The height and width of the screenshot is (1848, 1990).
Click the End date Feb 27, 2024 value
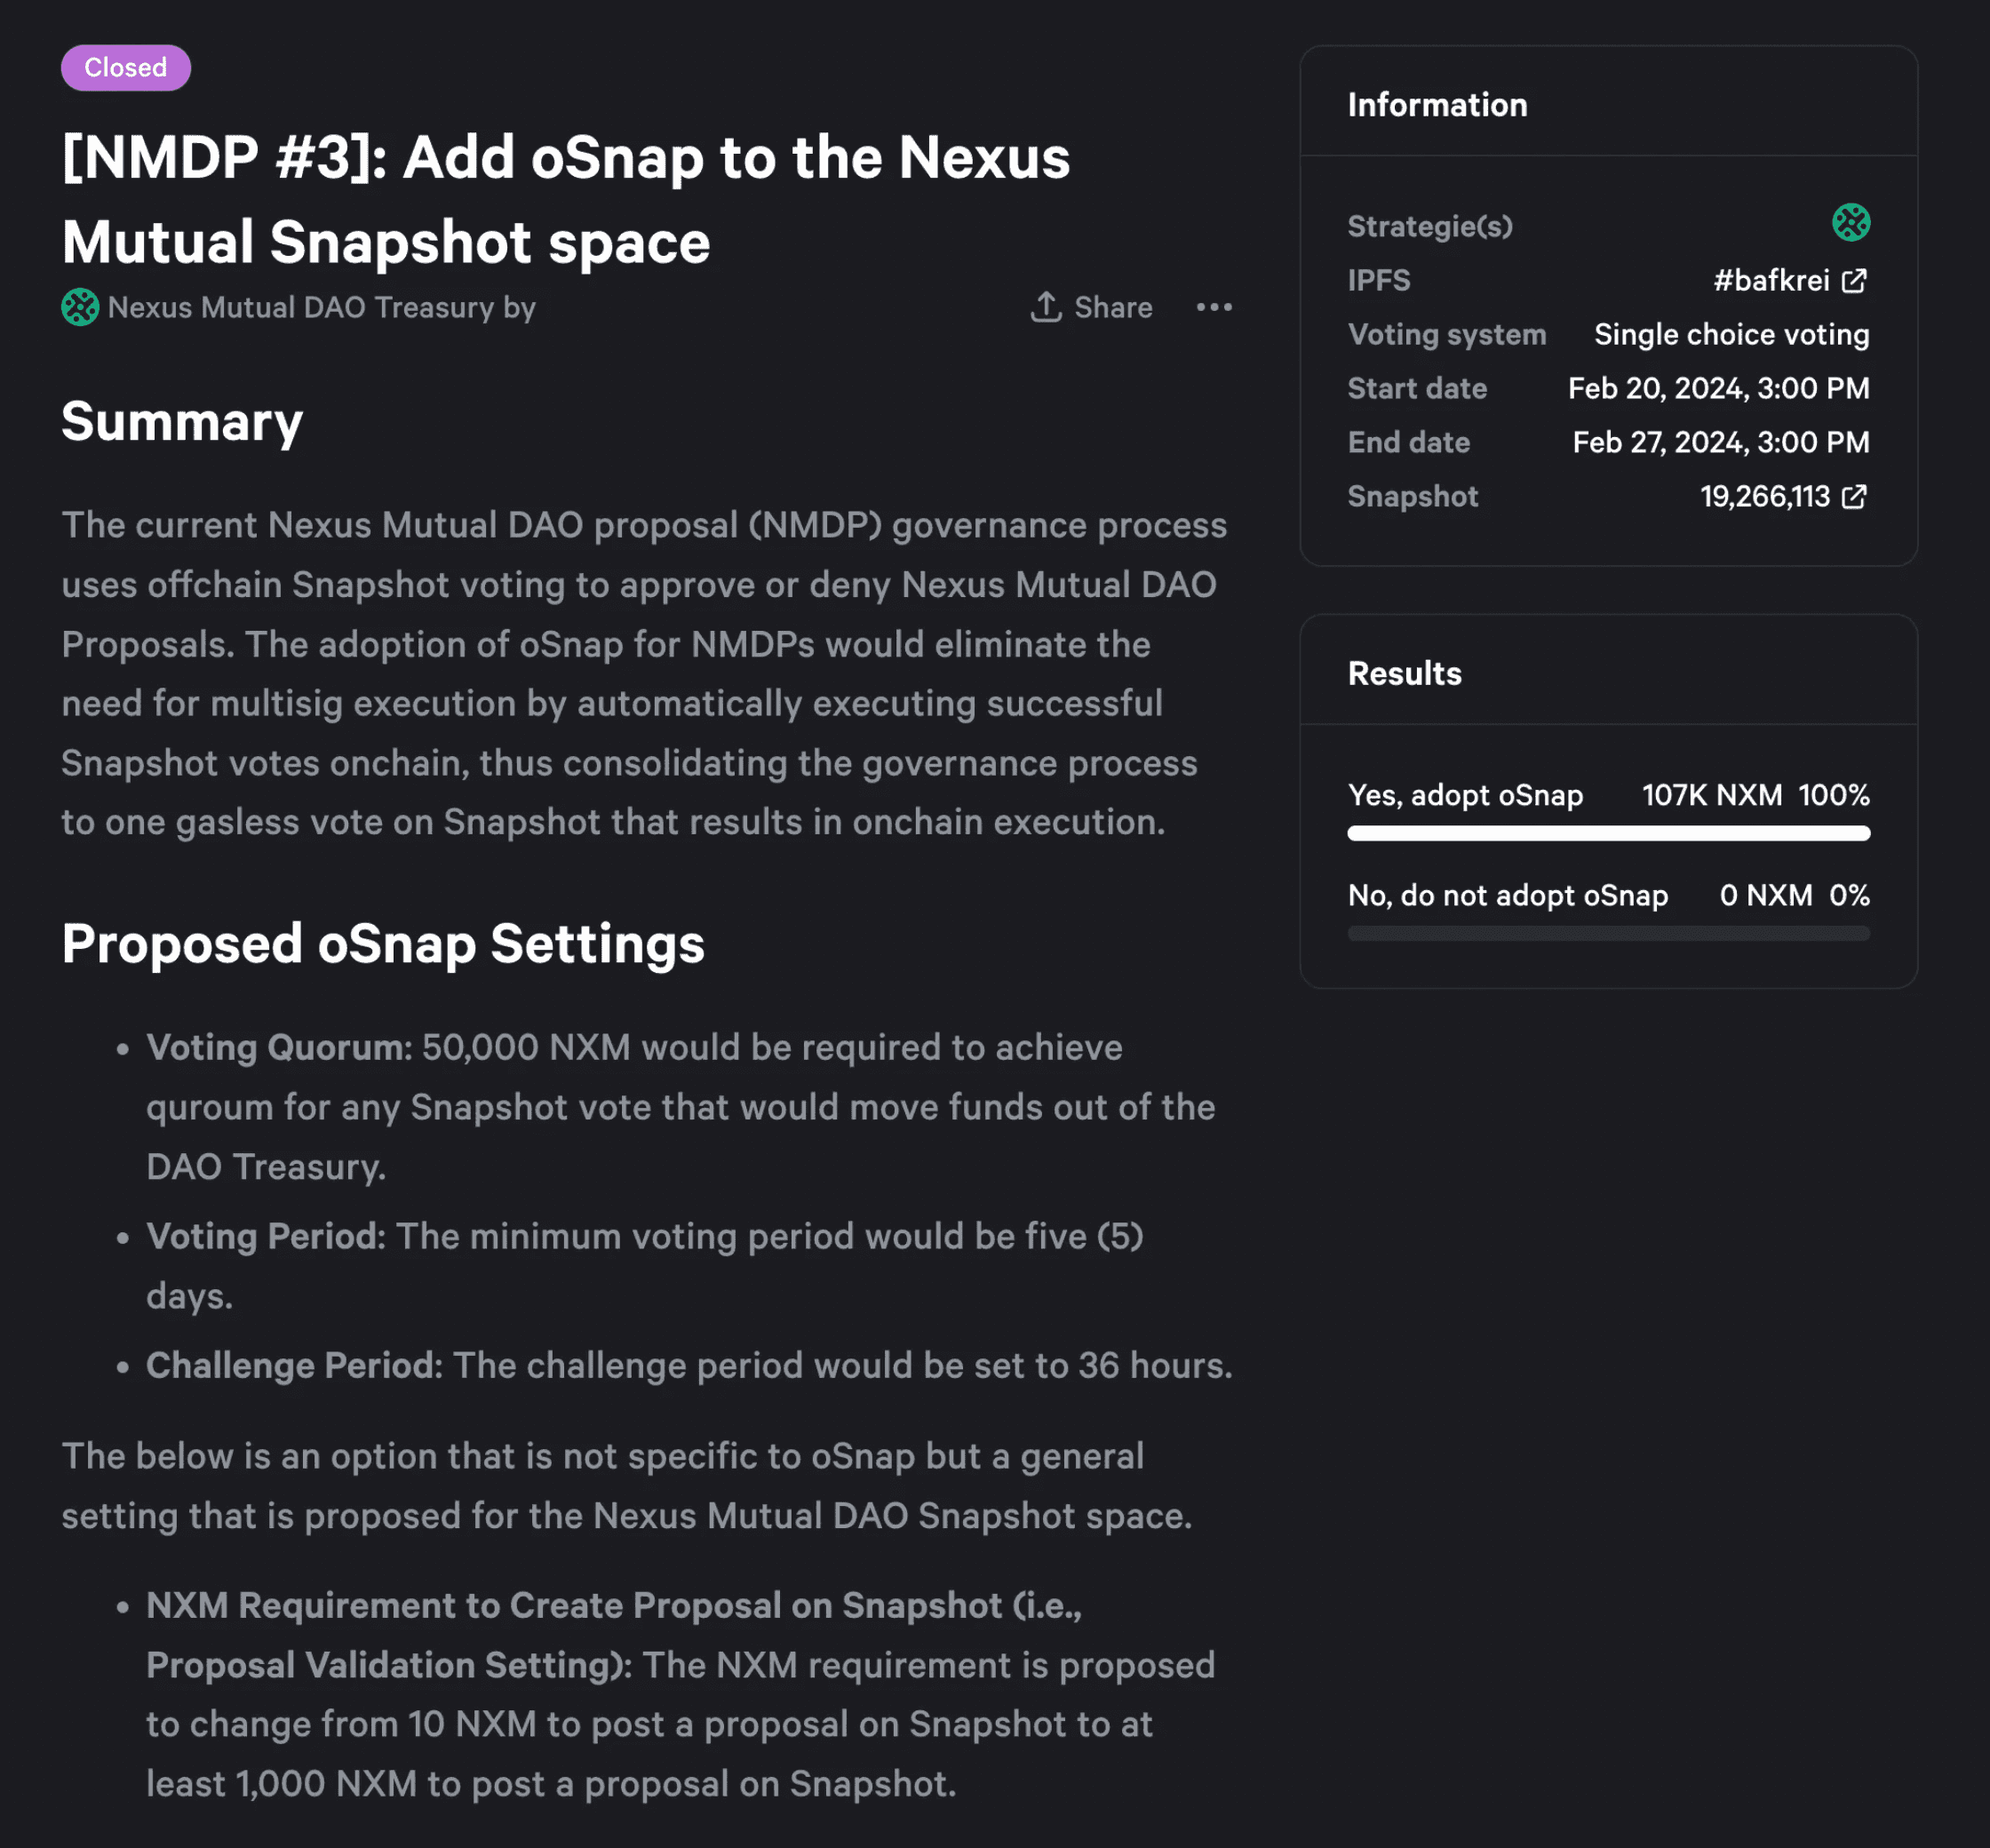(x=1720, y=443)
